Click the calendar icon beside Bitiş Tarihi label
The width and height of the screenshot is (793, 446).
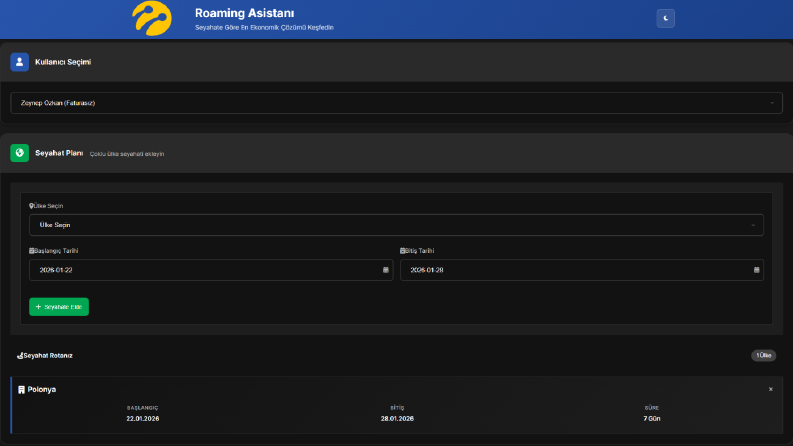(x=403, y=251)
